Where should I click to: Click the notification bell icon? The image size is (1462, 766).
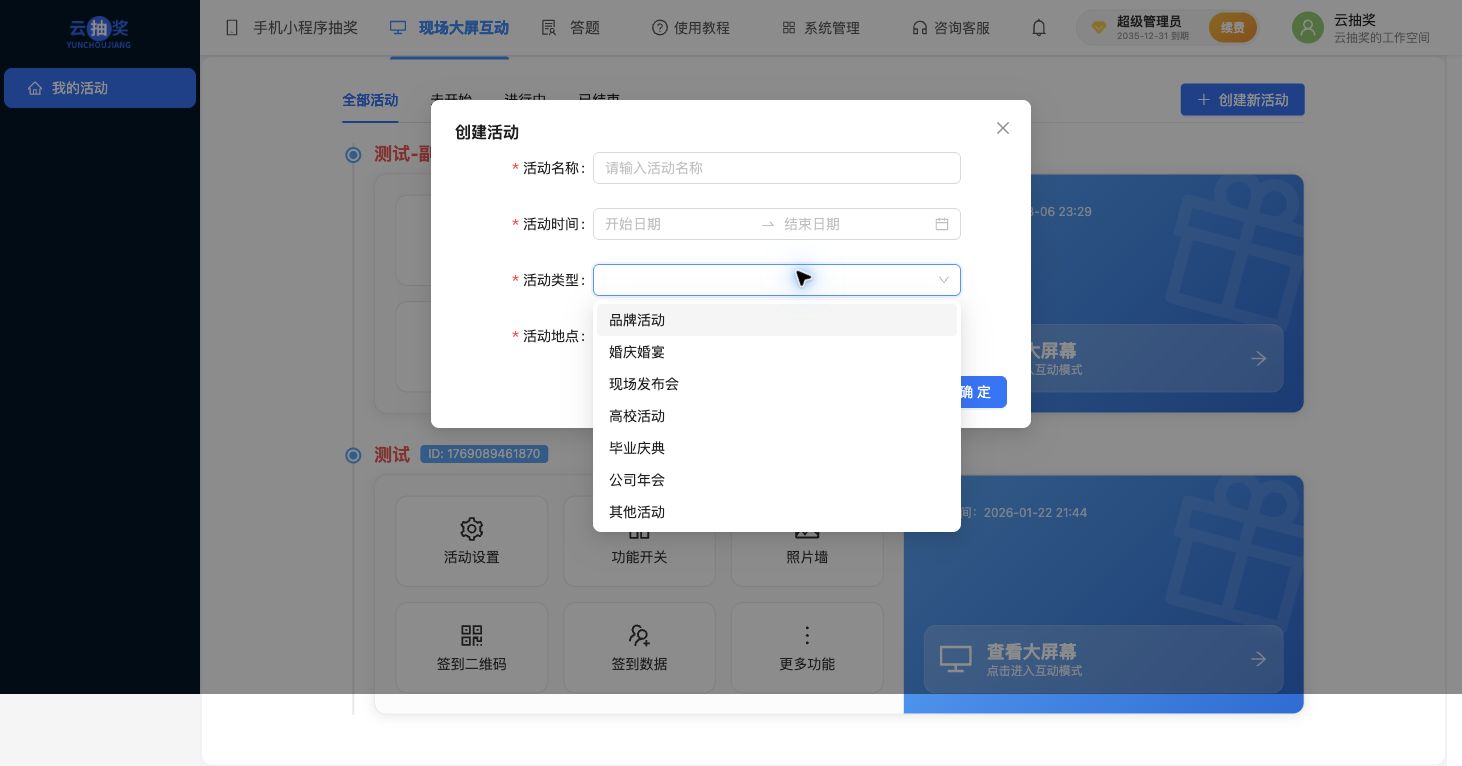(1039, 28)
